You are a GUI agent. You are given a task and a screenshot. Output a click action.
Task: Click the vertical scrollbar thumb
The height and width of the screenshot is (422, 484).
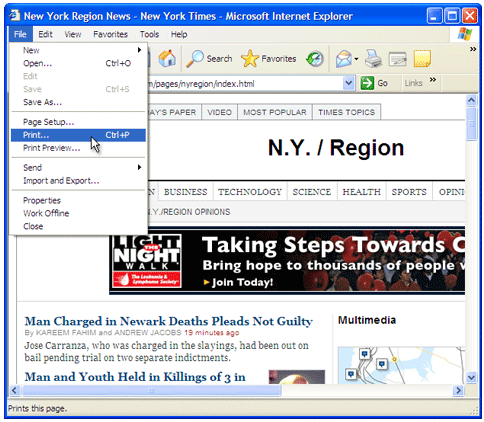pyautogui.click(x=471, y=124)
